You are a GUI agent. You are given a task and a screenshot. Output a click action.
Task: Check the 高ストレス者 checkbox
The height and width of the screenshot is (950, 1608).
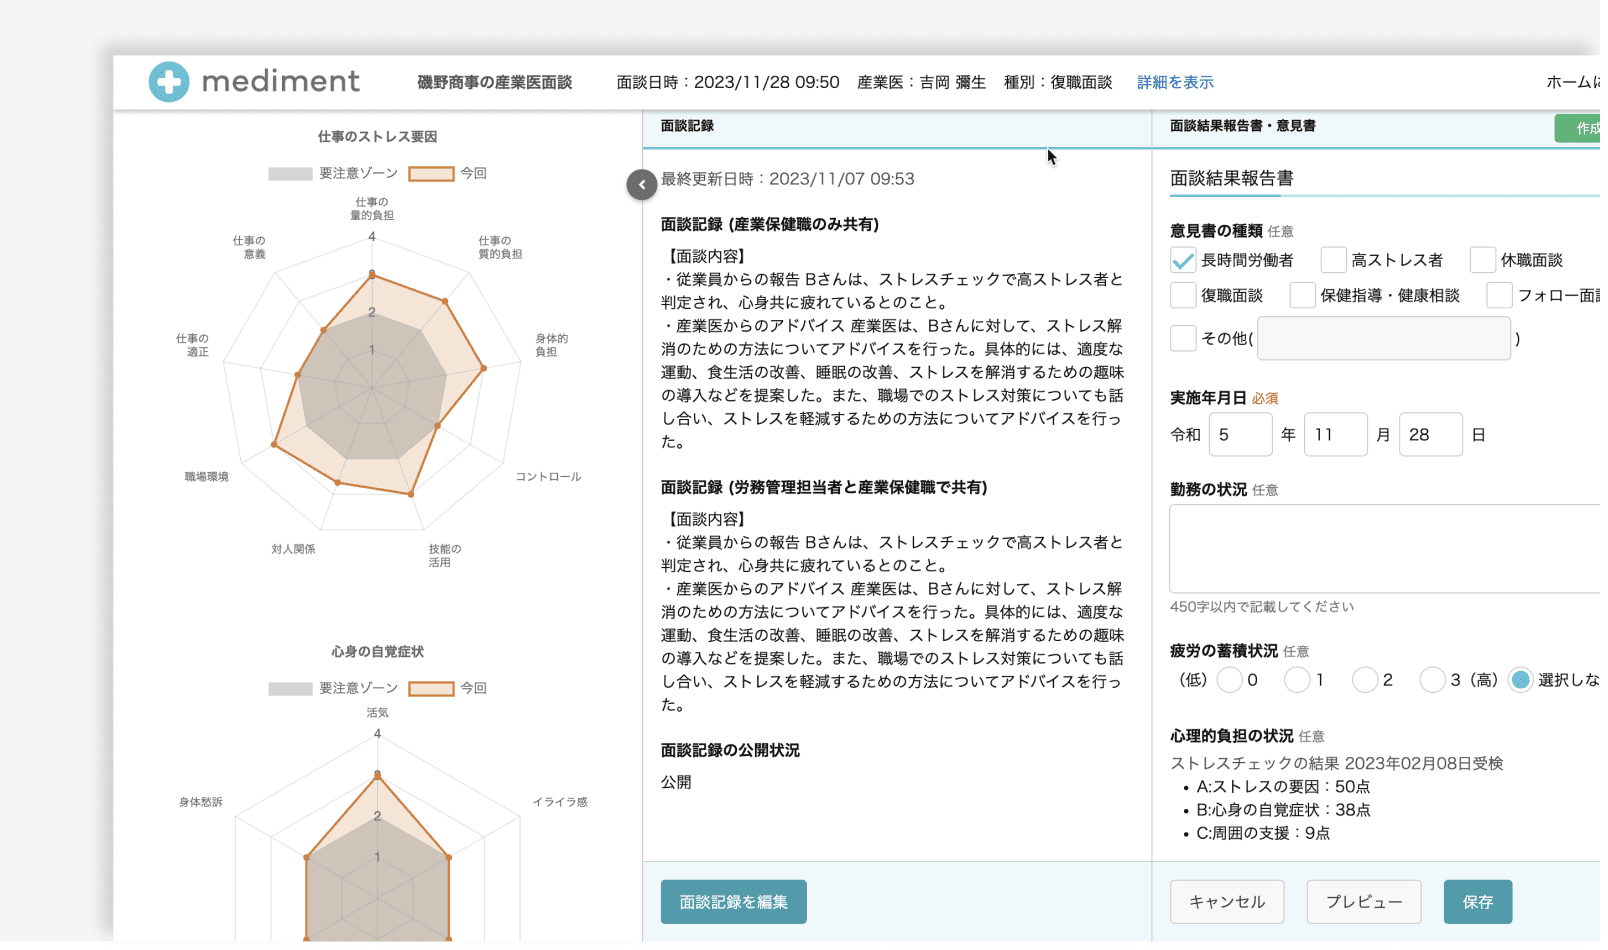(x=1333, y=260)
